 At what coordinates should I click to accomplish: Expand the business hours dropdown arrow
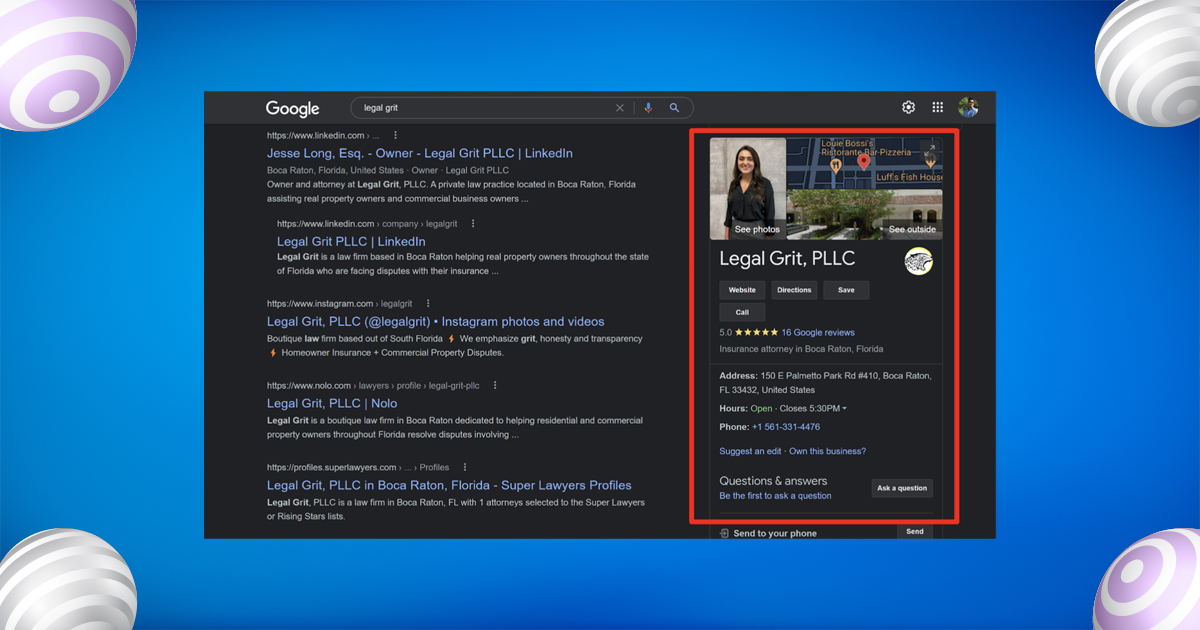pos(844,409)
